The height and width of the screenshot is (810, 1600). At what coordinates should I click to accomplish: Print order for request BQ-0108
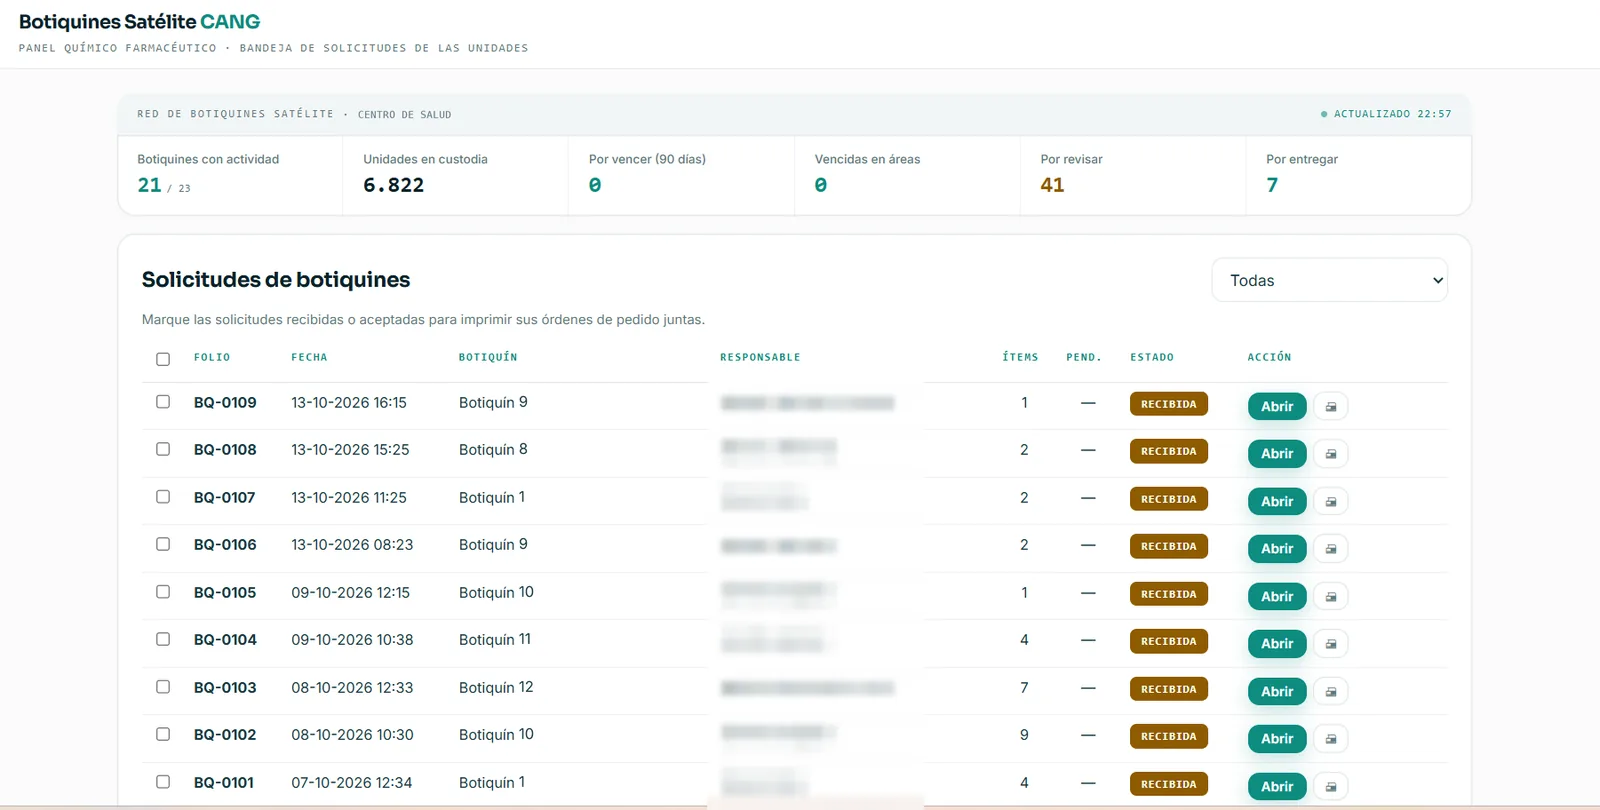pos(1330,453)
